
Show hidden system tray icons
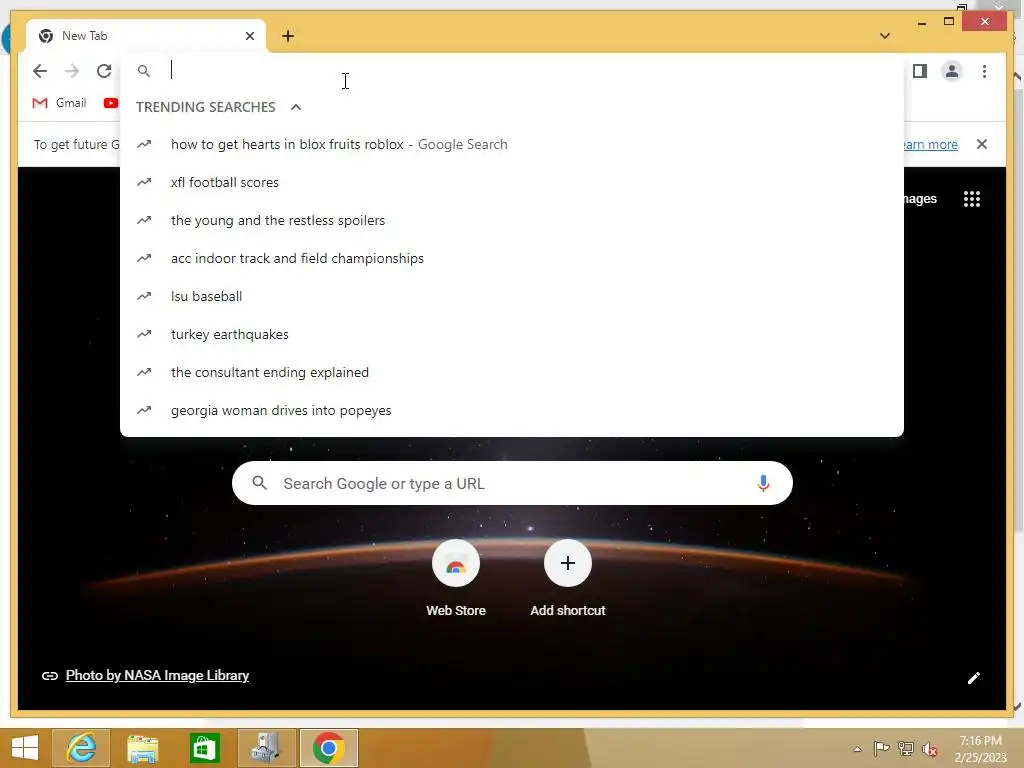(x=857, y=749)
